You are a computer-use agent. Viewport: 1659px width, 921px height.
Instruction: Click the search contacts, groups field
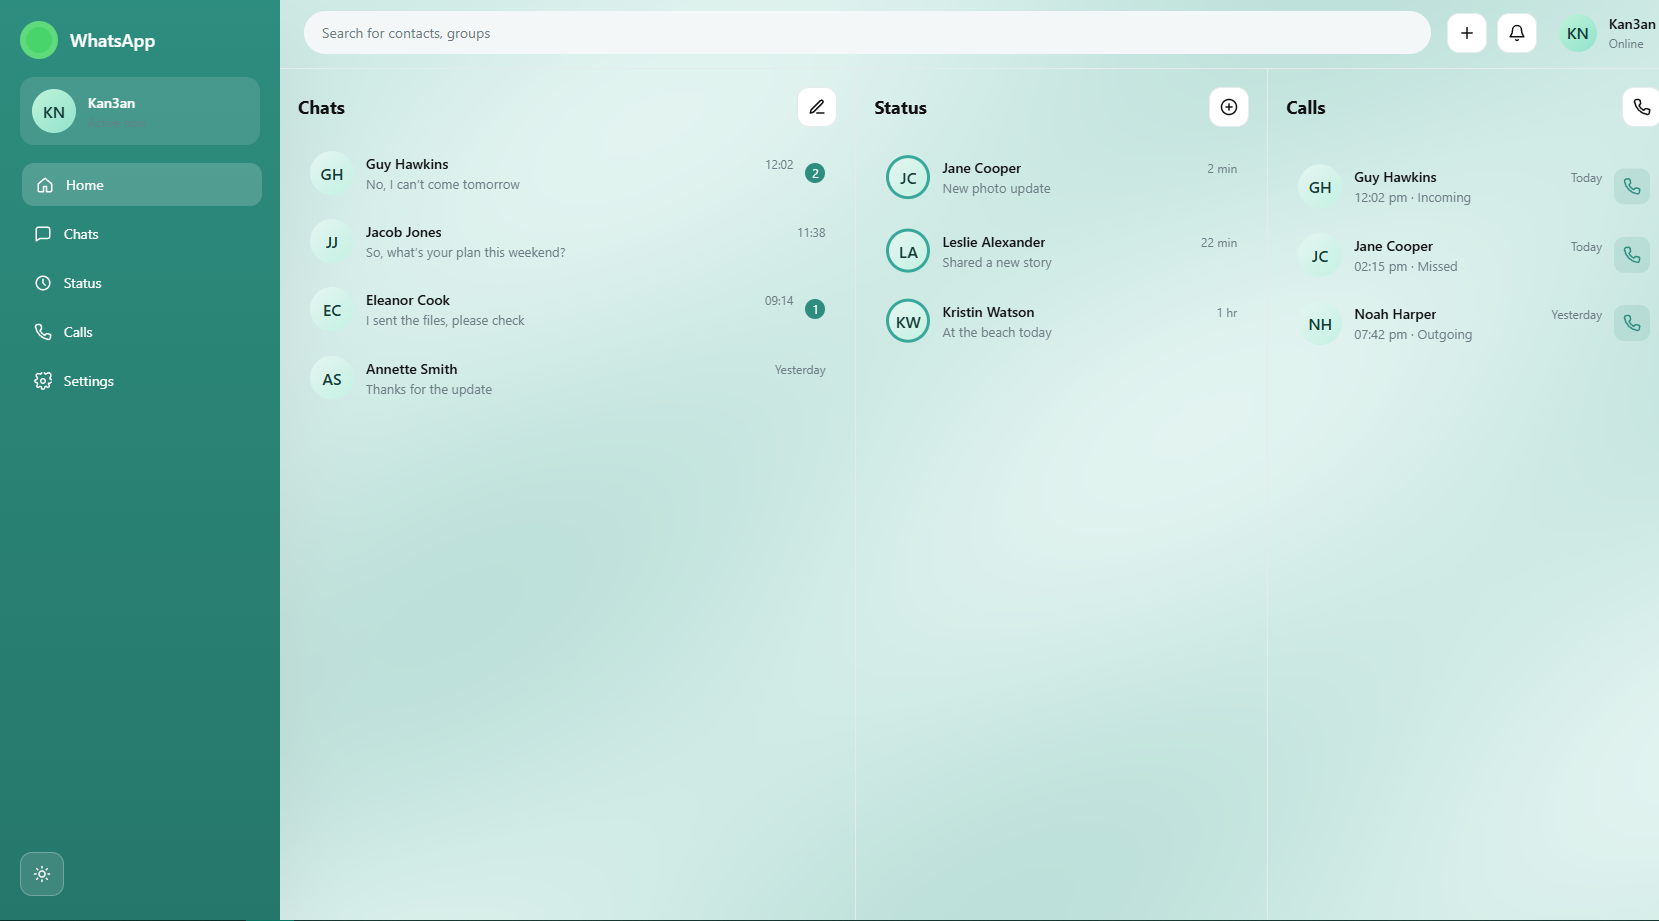[866, 33]
